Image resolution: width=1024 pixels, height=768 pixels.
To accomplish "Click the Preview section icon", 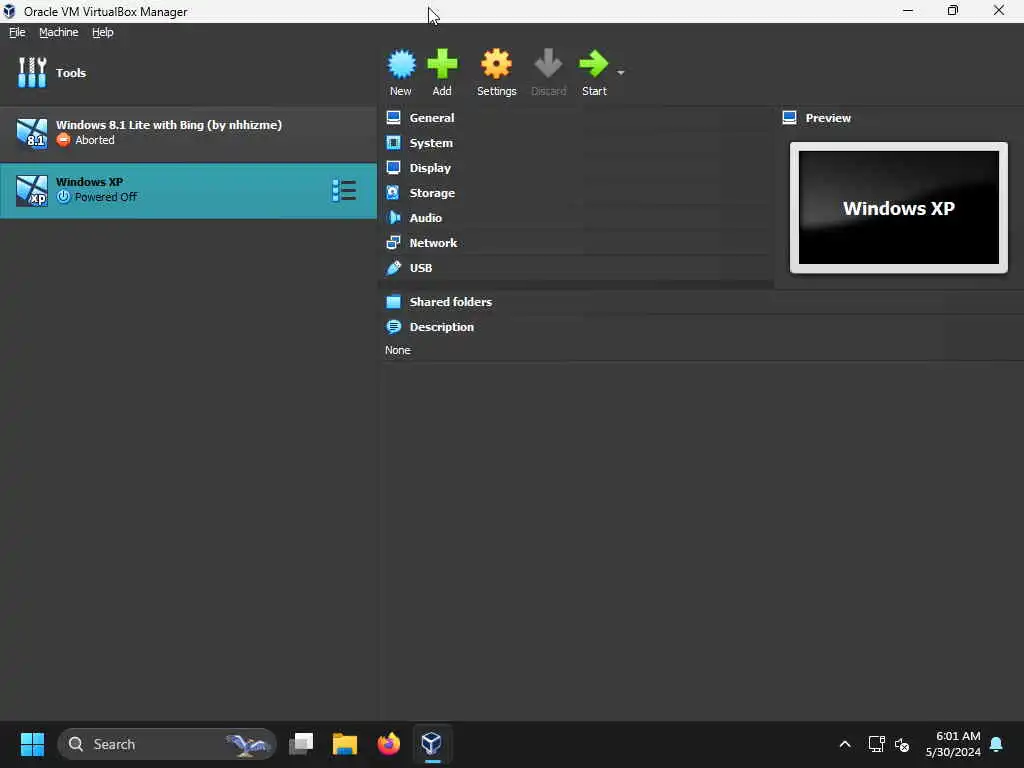I will (789, 118).
